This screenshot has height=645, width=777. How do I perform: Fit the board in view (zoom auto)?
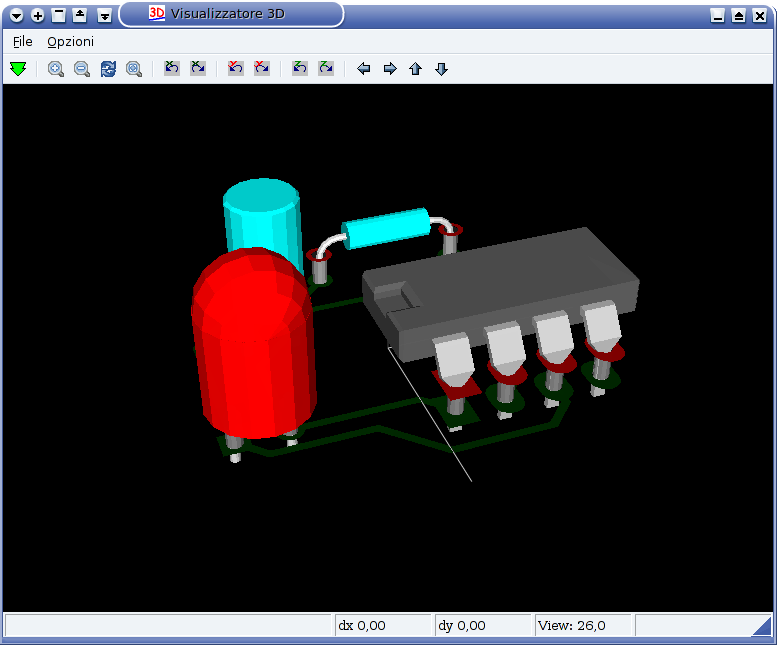point(134,69)
